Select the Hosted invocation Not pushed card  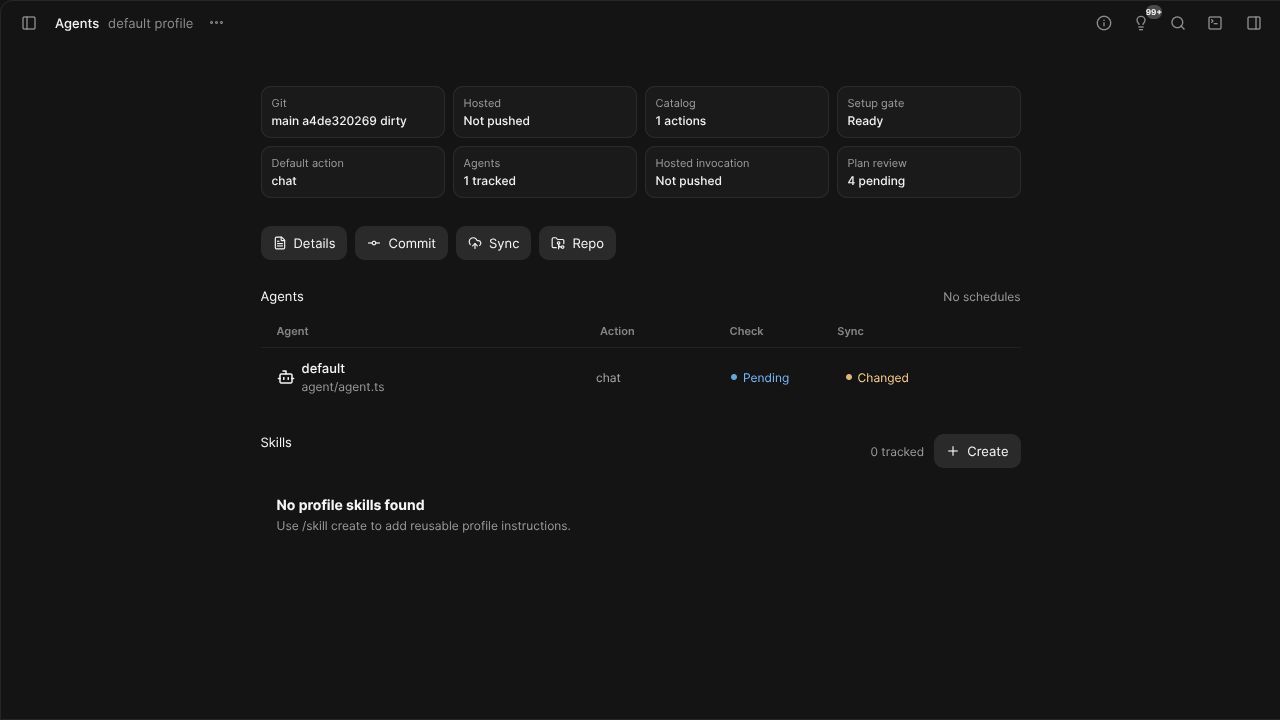pyautogui.click(x=737, y=172)
